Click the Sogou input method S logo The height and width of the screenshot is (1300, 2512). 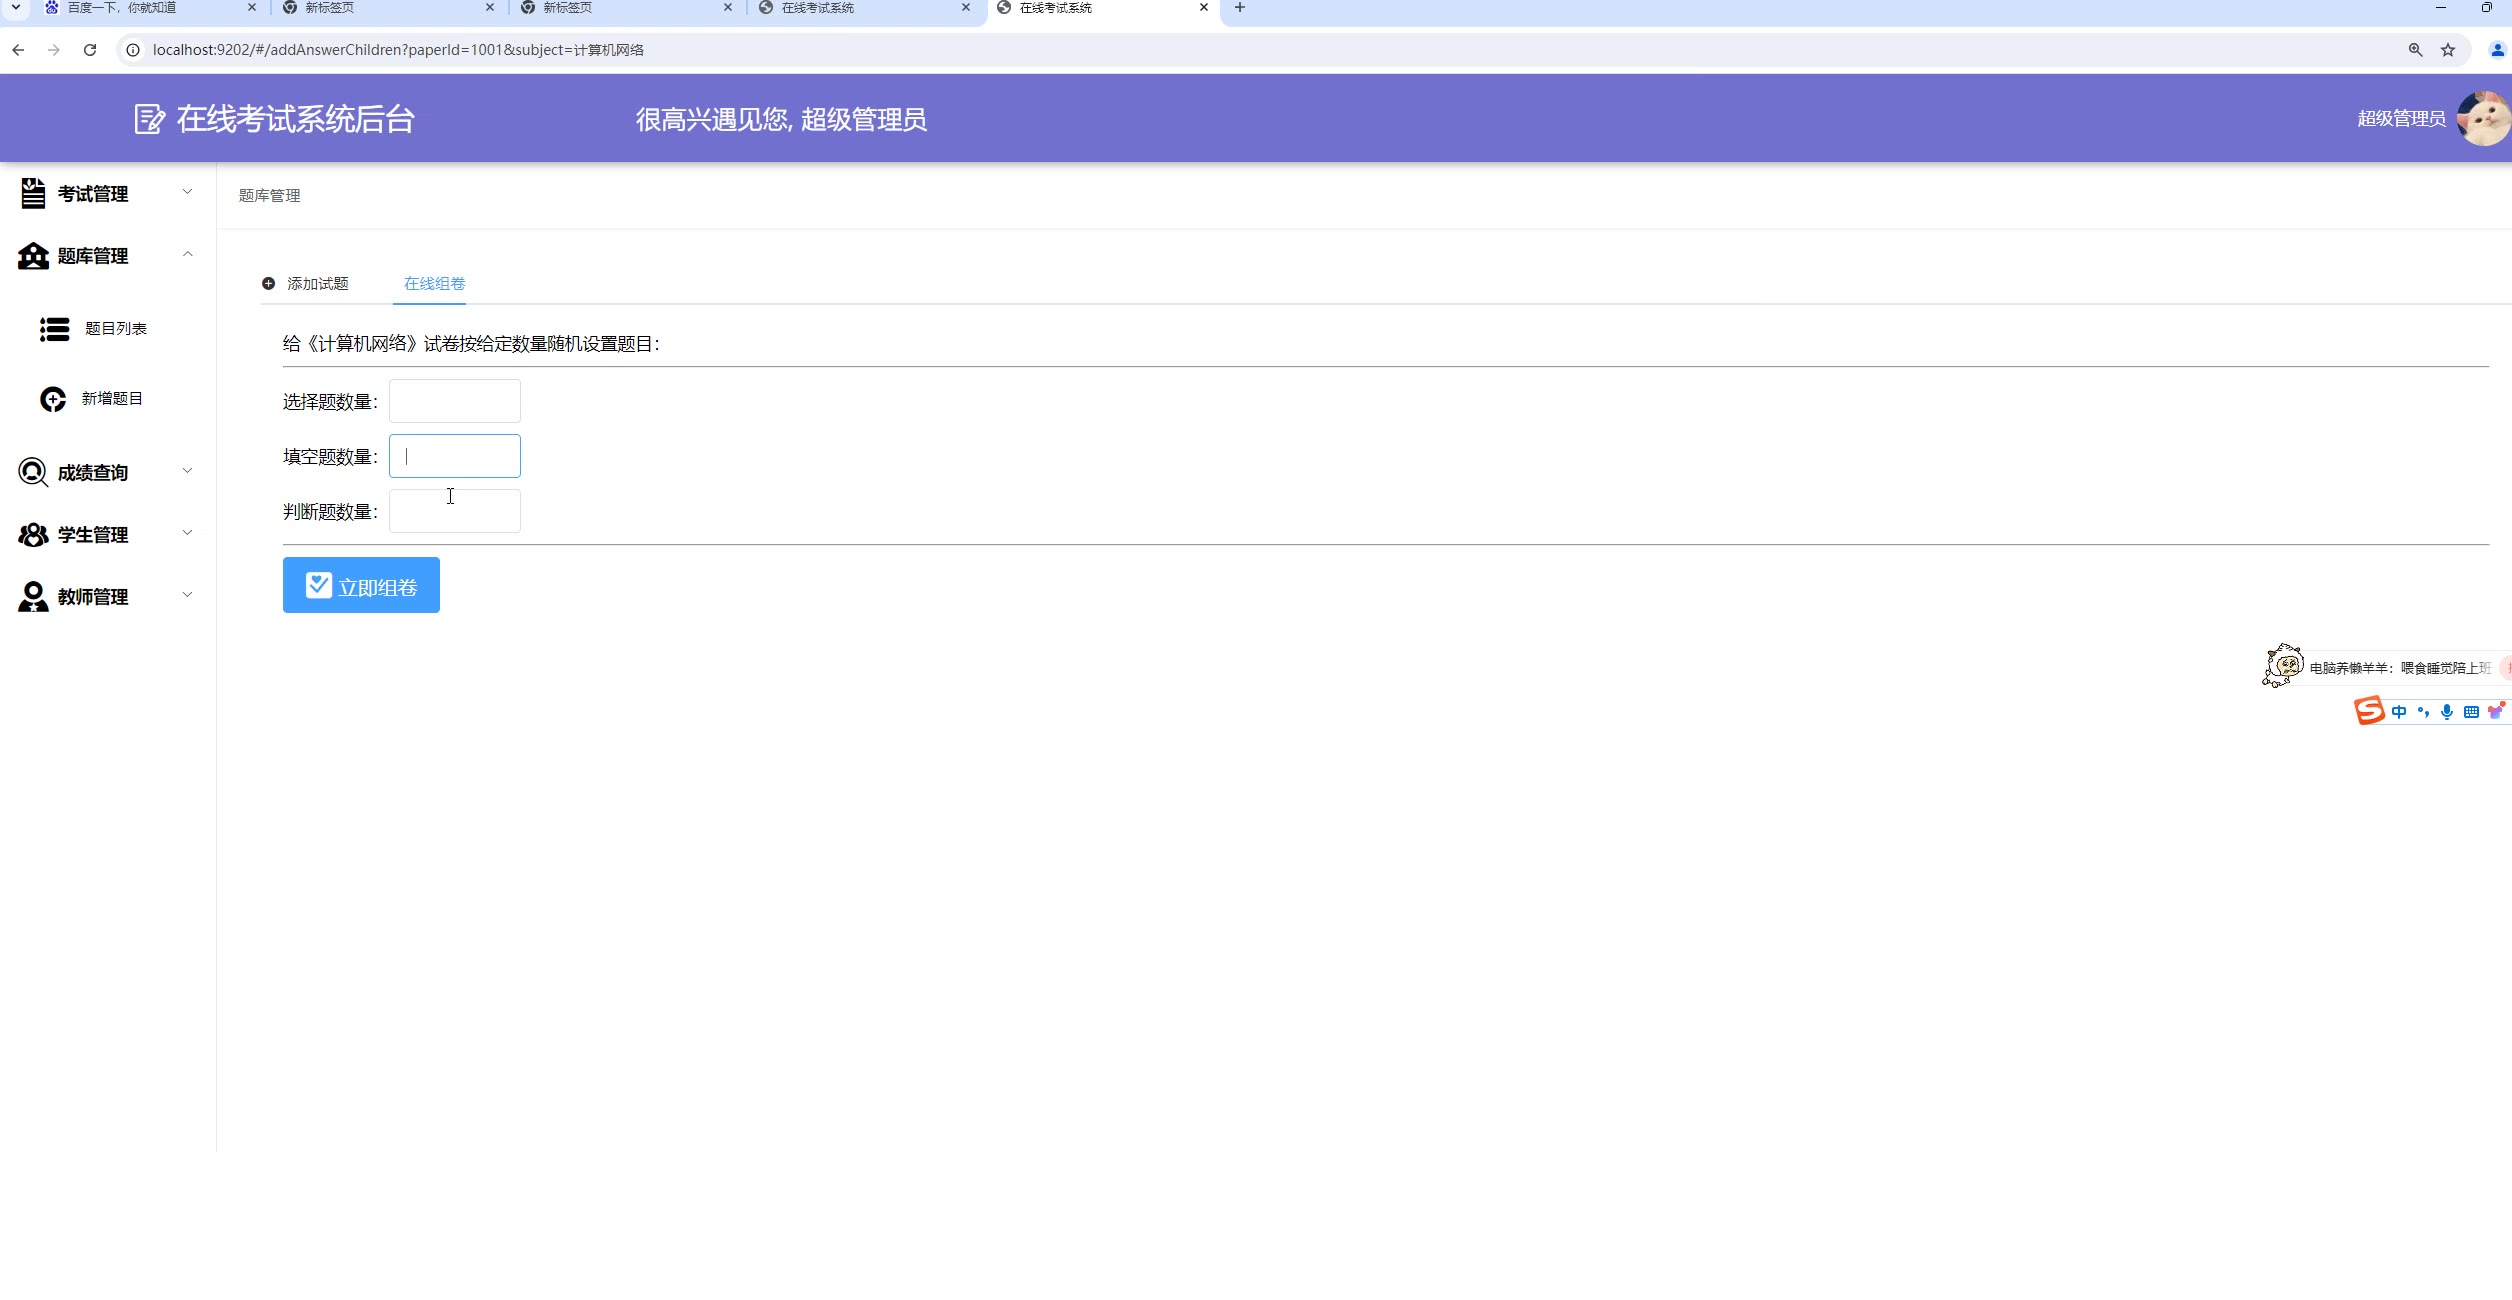(2369, 711)
